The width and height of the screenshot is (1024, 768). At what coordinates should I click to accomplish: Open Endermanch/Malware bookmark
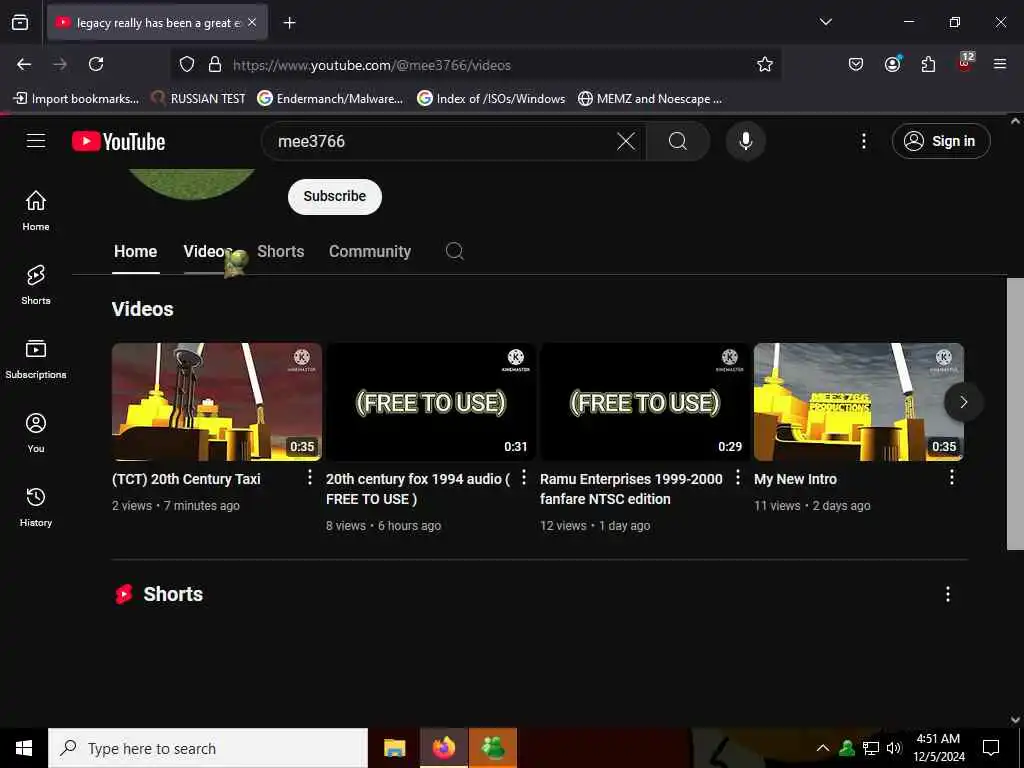(330, 99)
